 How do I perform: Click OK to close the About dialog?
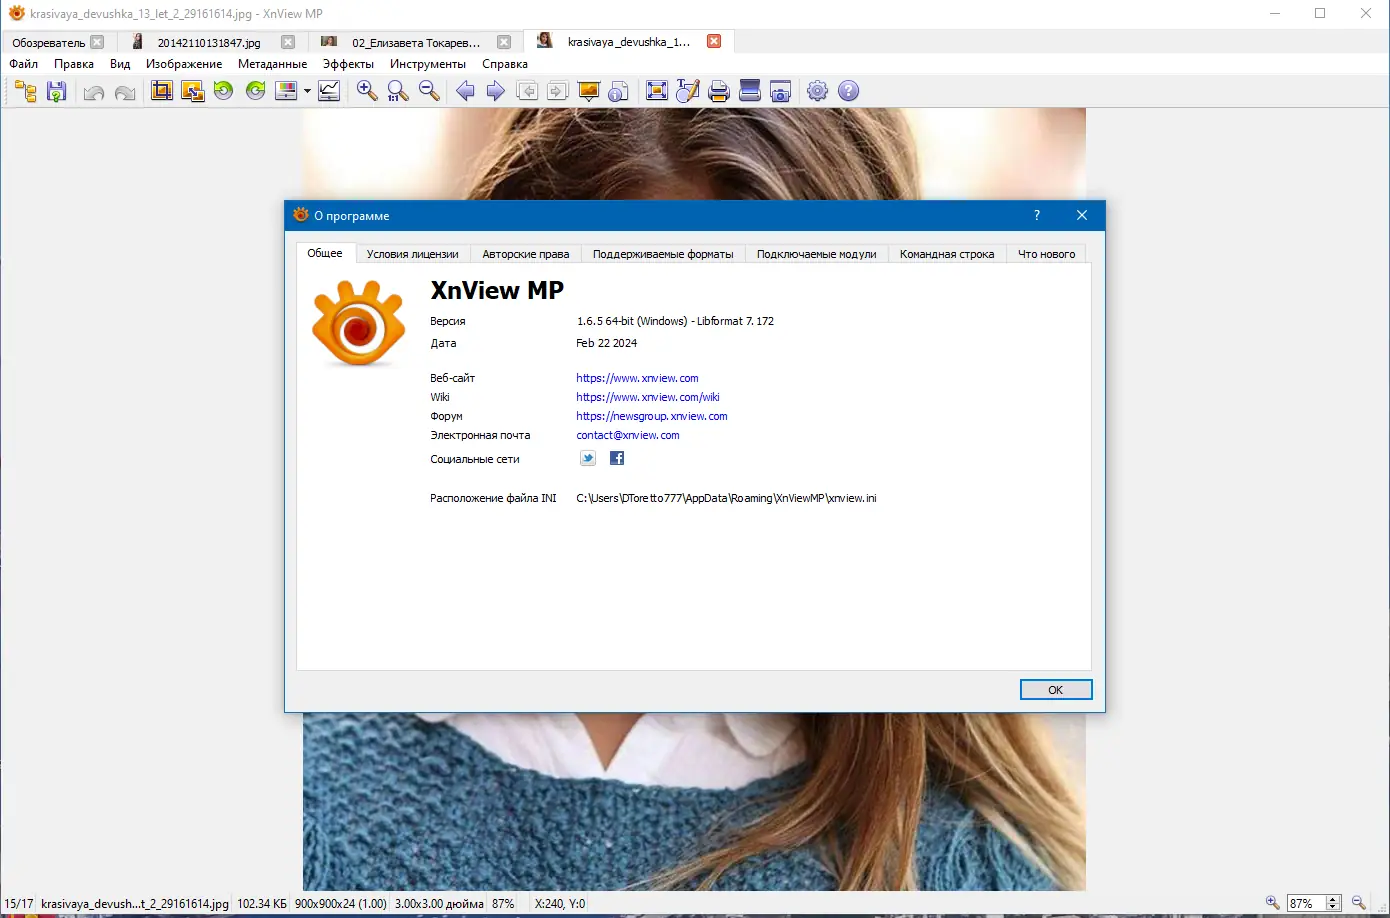pyautogui.click(x=1056, y=690)
